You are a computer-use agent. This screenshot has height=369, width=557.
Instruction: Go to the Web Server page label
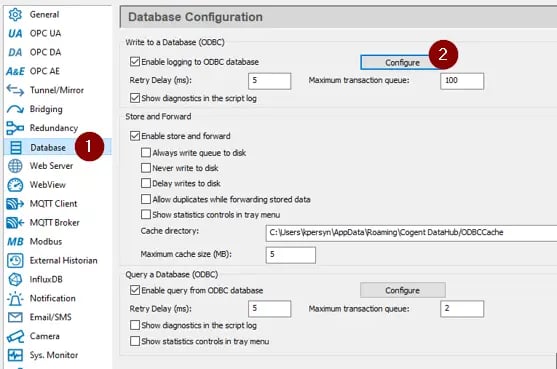(52, 166)
